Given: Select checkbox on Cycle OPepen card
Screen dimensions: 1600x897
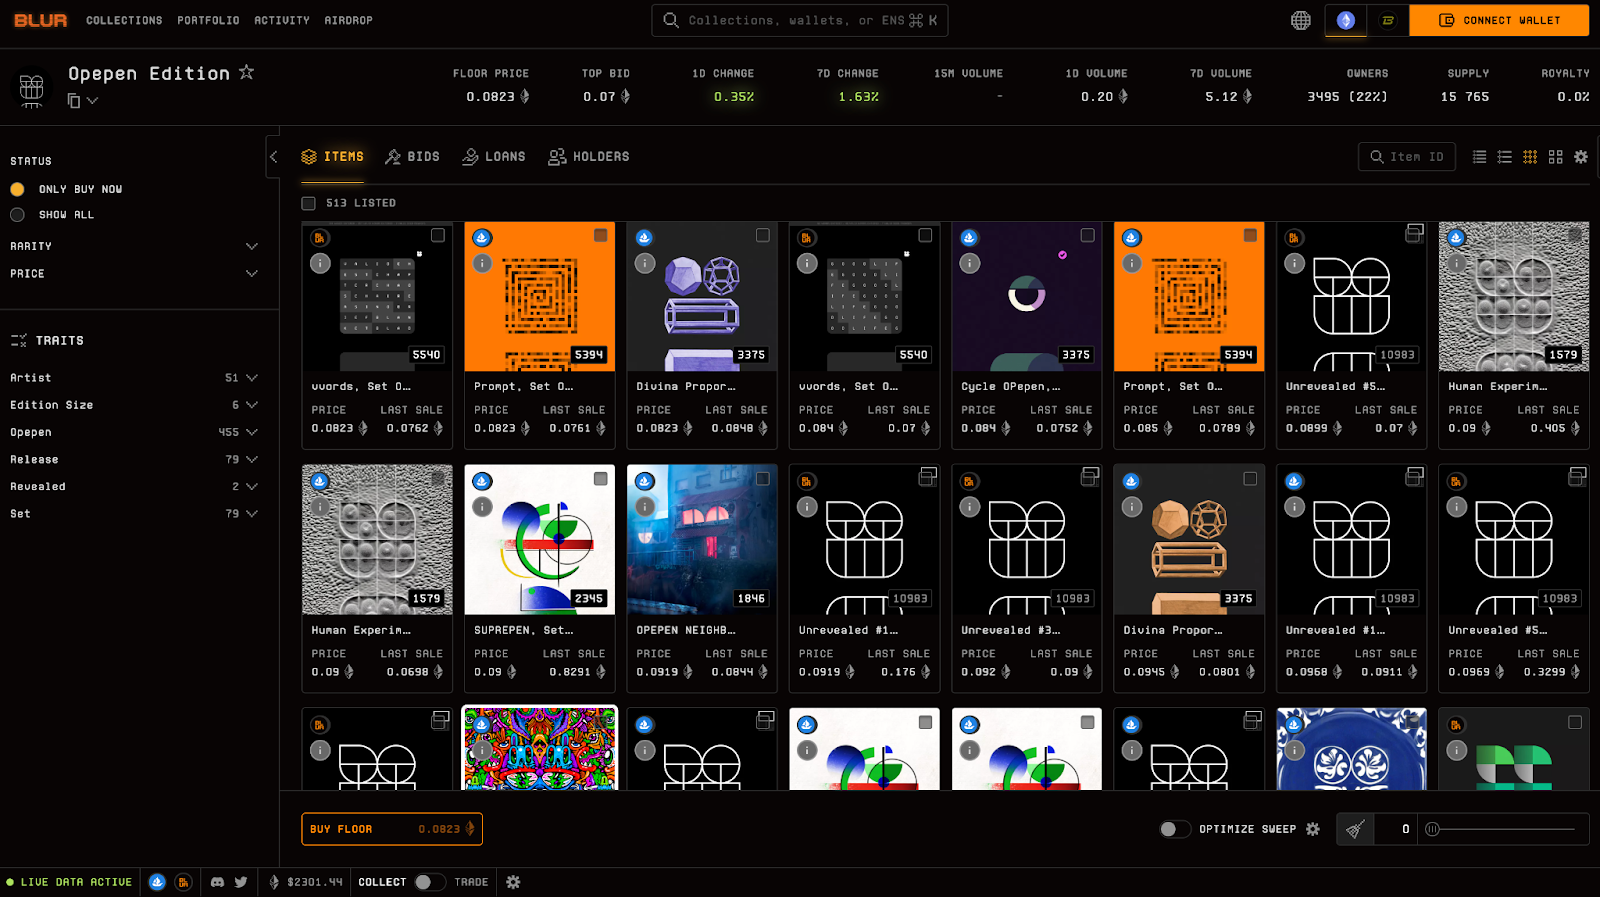Looking at the screenshot, I should coord(1088,235).
